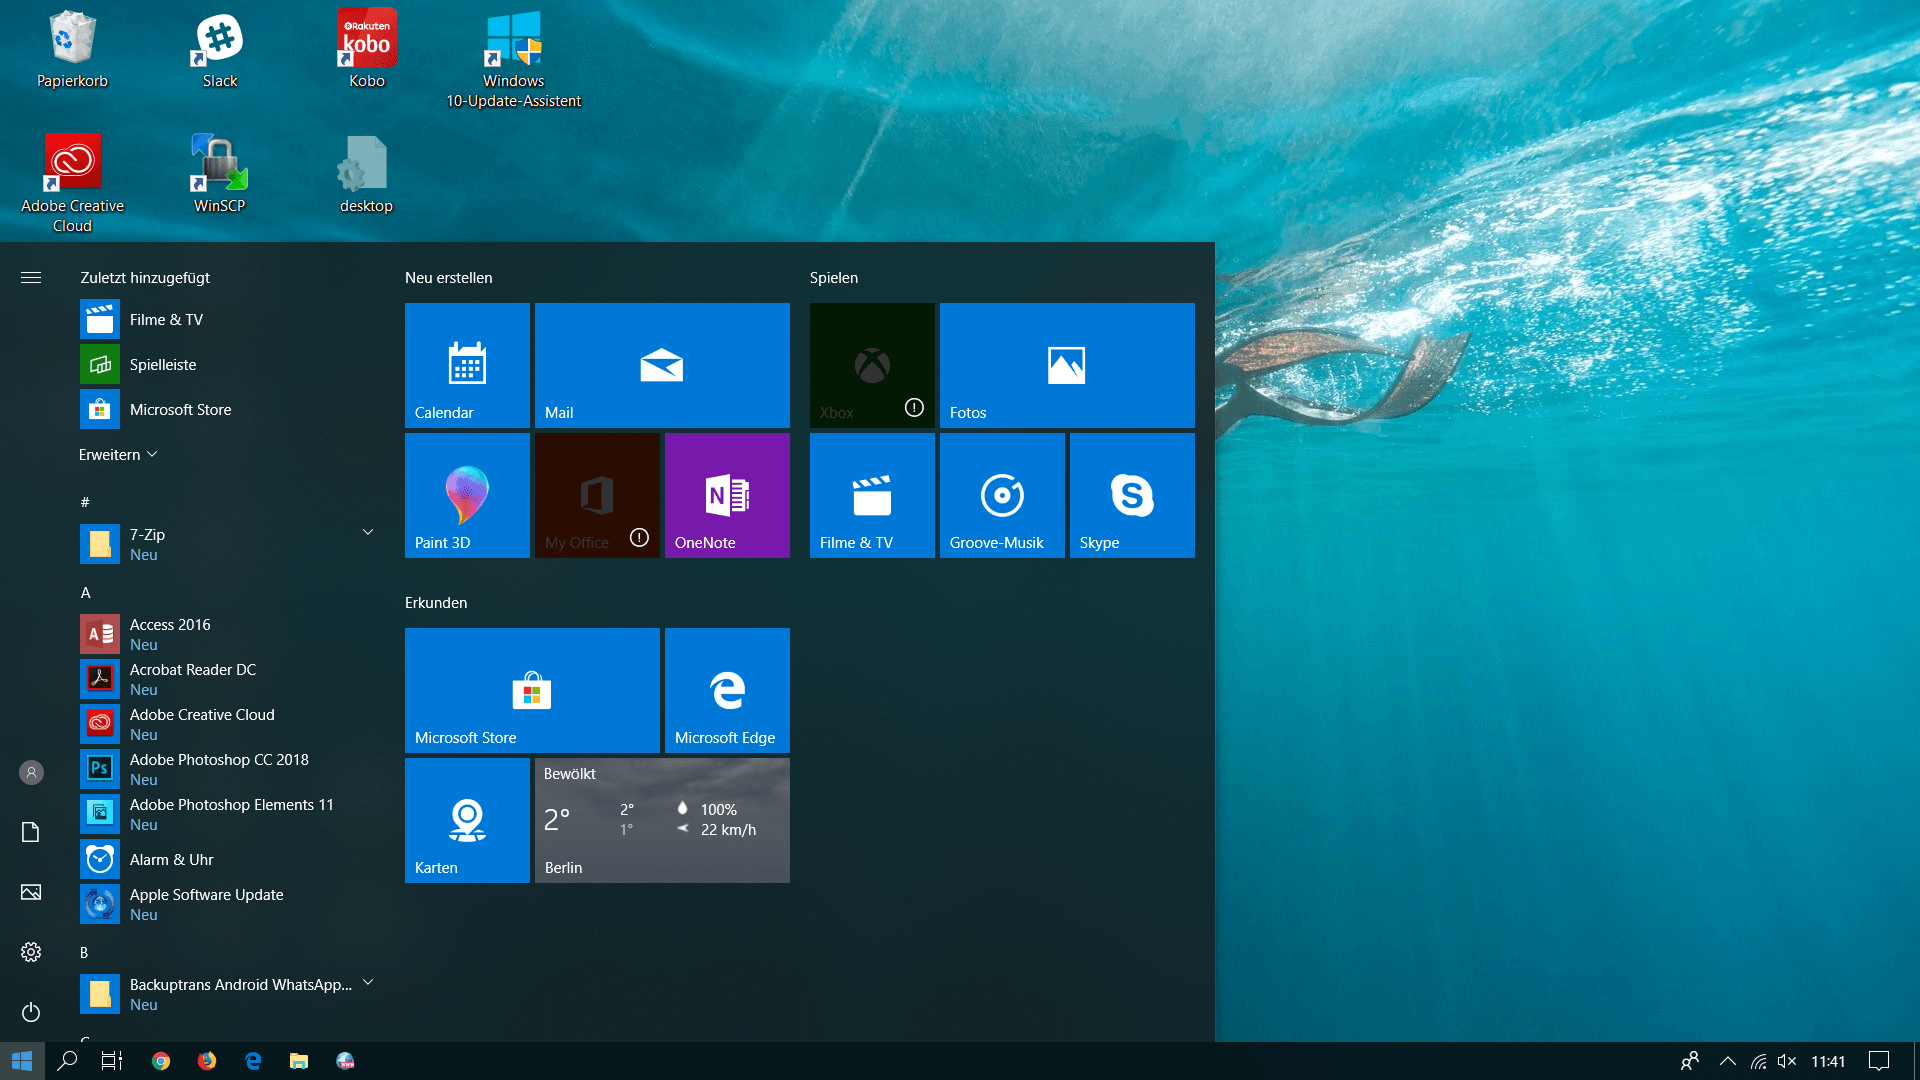Open the Calendar tile
1920x1080 pixels.
[467, 365]
